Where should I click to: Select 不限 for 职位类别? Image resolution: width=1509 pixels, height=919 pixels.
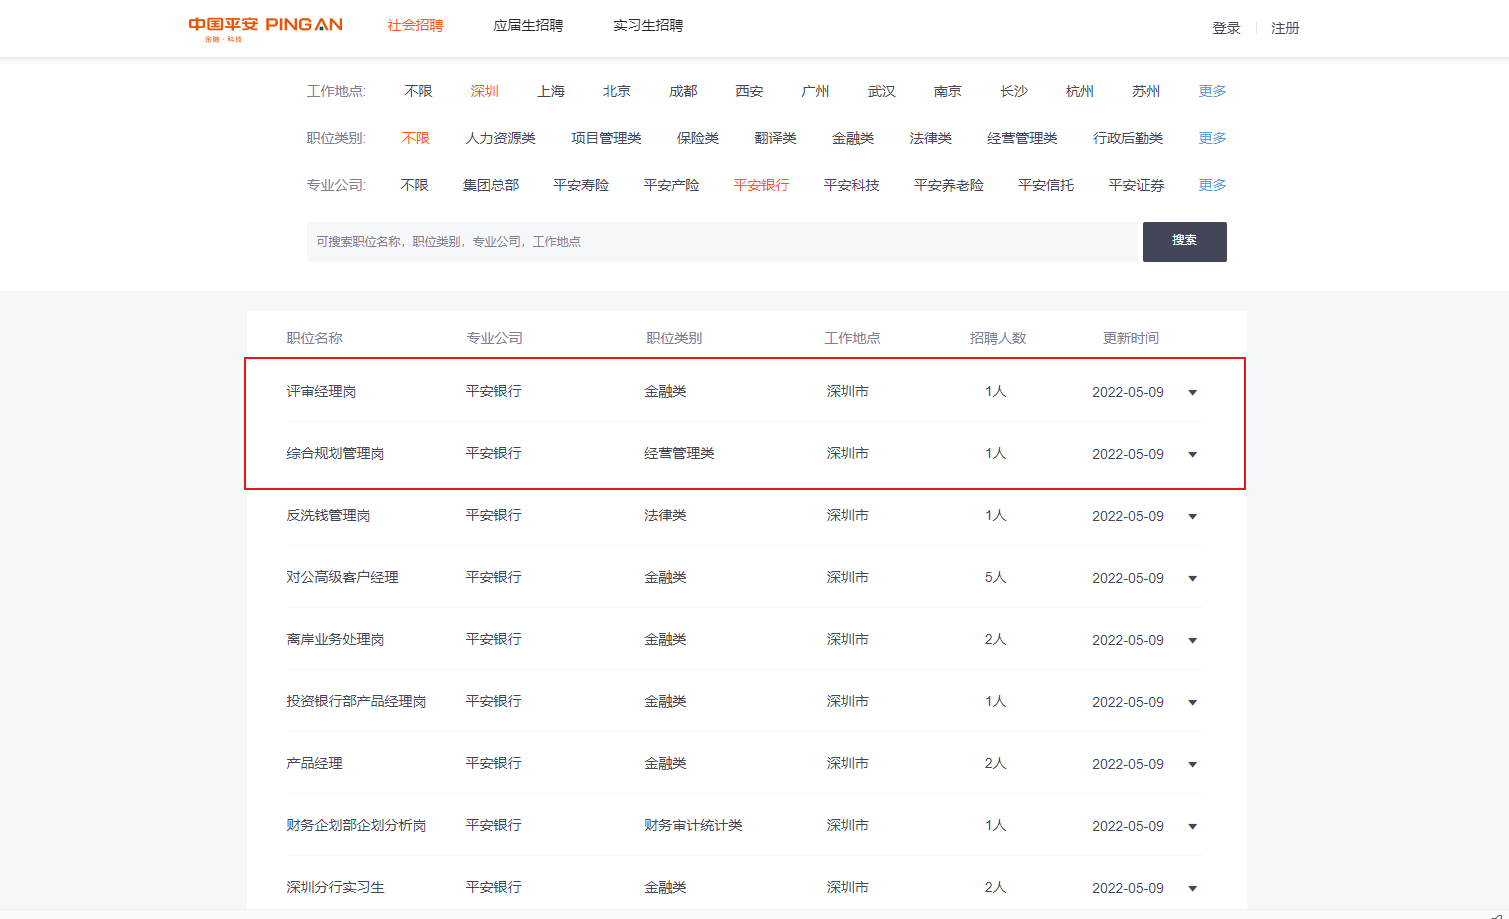tap(415, 138)
